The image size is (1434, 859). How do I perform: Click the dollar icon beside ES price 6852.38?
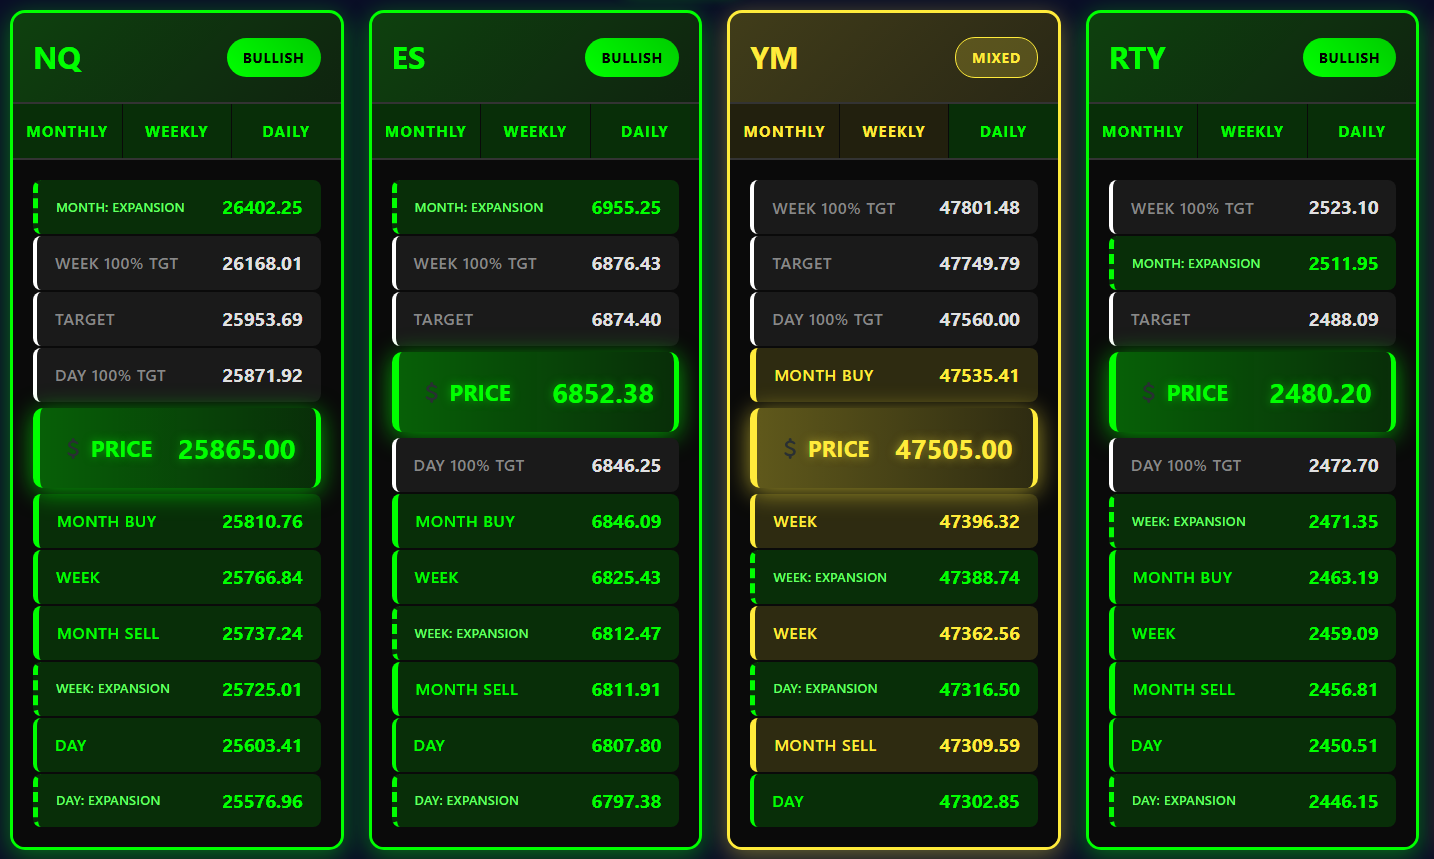(432, 393)
